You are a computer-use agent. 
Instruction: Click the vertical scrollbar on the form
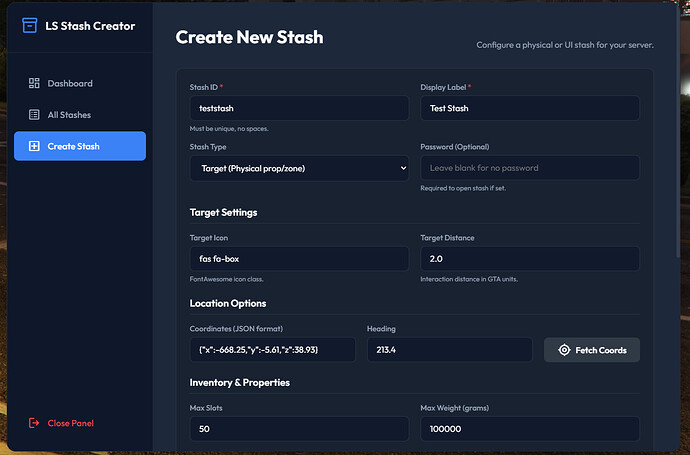[x=678, y=133]
